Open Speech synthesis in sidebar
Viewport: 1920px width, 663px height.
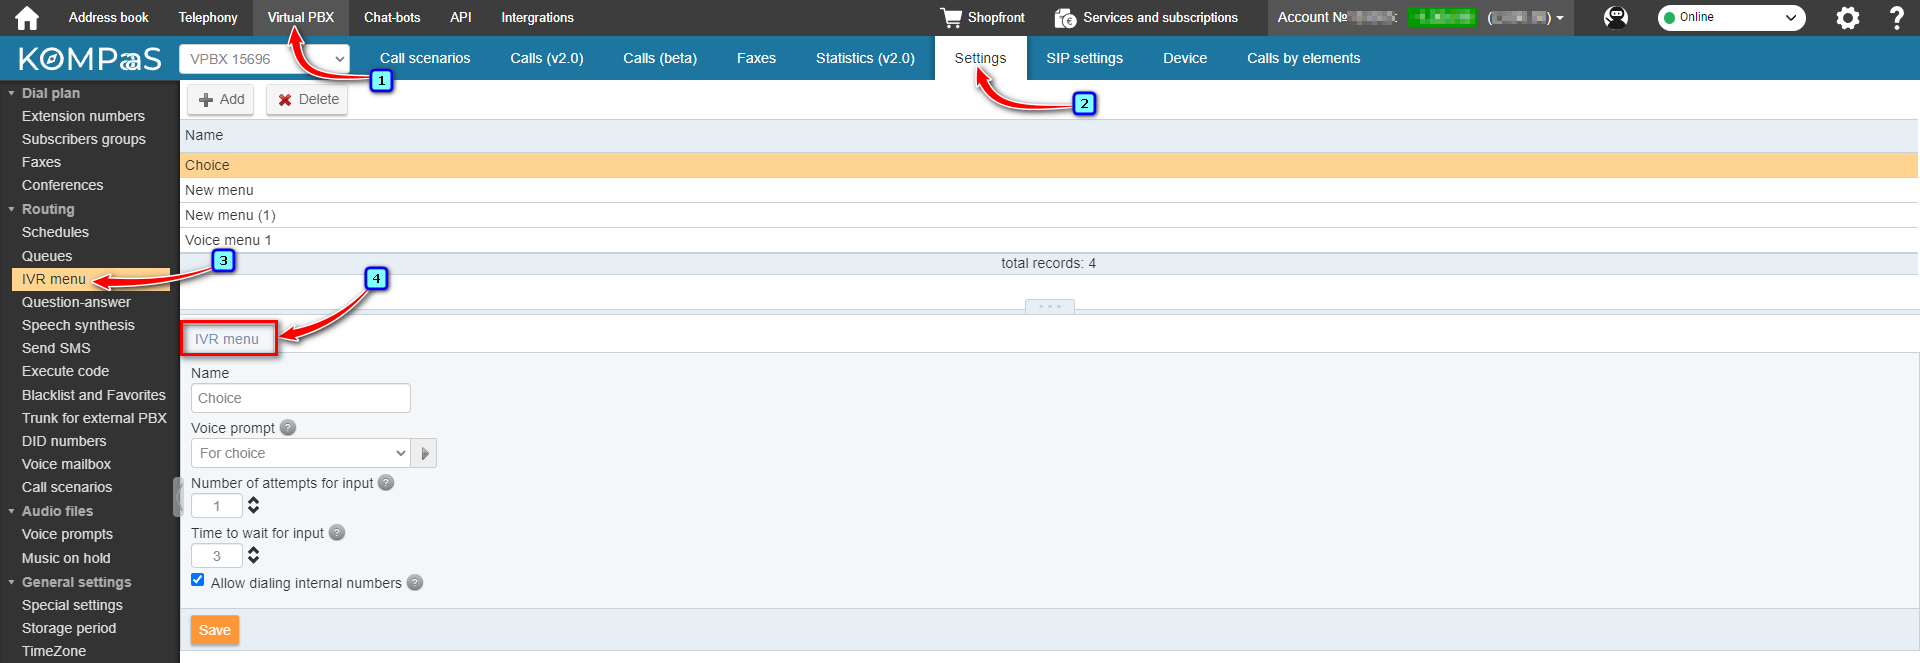(78, 325)
